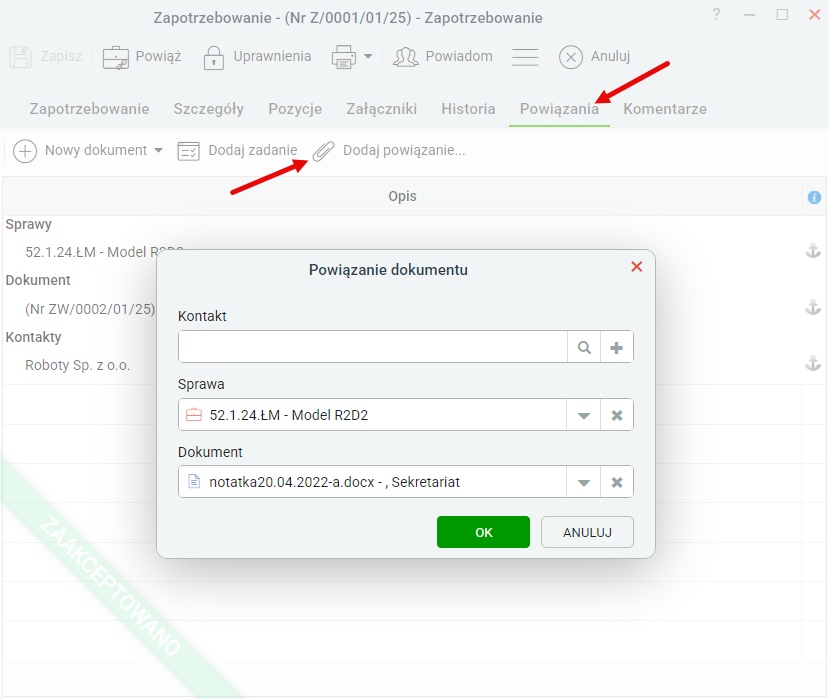The image size is (829, 699).
Task: Open Uprawnienia via the padlock icon
Action: 214,57
